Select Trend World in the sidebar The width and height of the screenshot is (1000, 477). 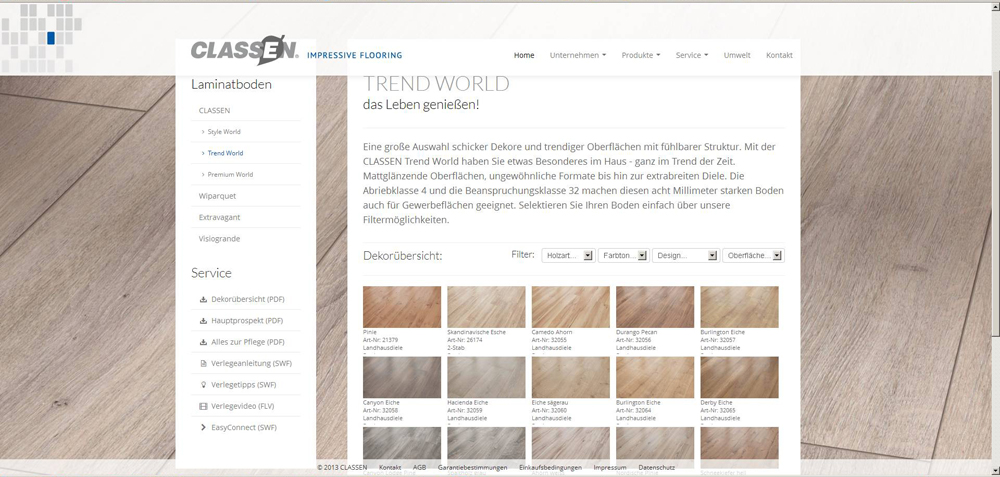225,153
